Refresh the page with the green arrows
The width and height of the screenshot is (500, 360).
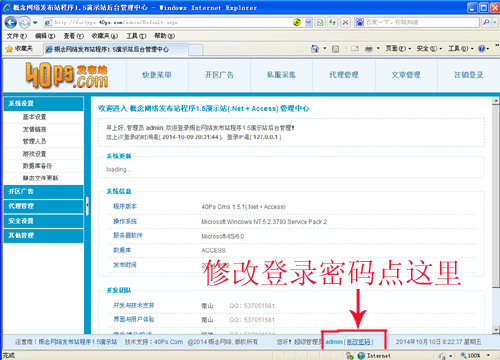click(x=332, y=23)
